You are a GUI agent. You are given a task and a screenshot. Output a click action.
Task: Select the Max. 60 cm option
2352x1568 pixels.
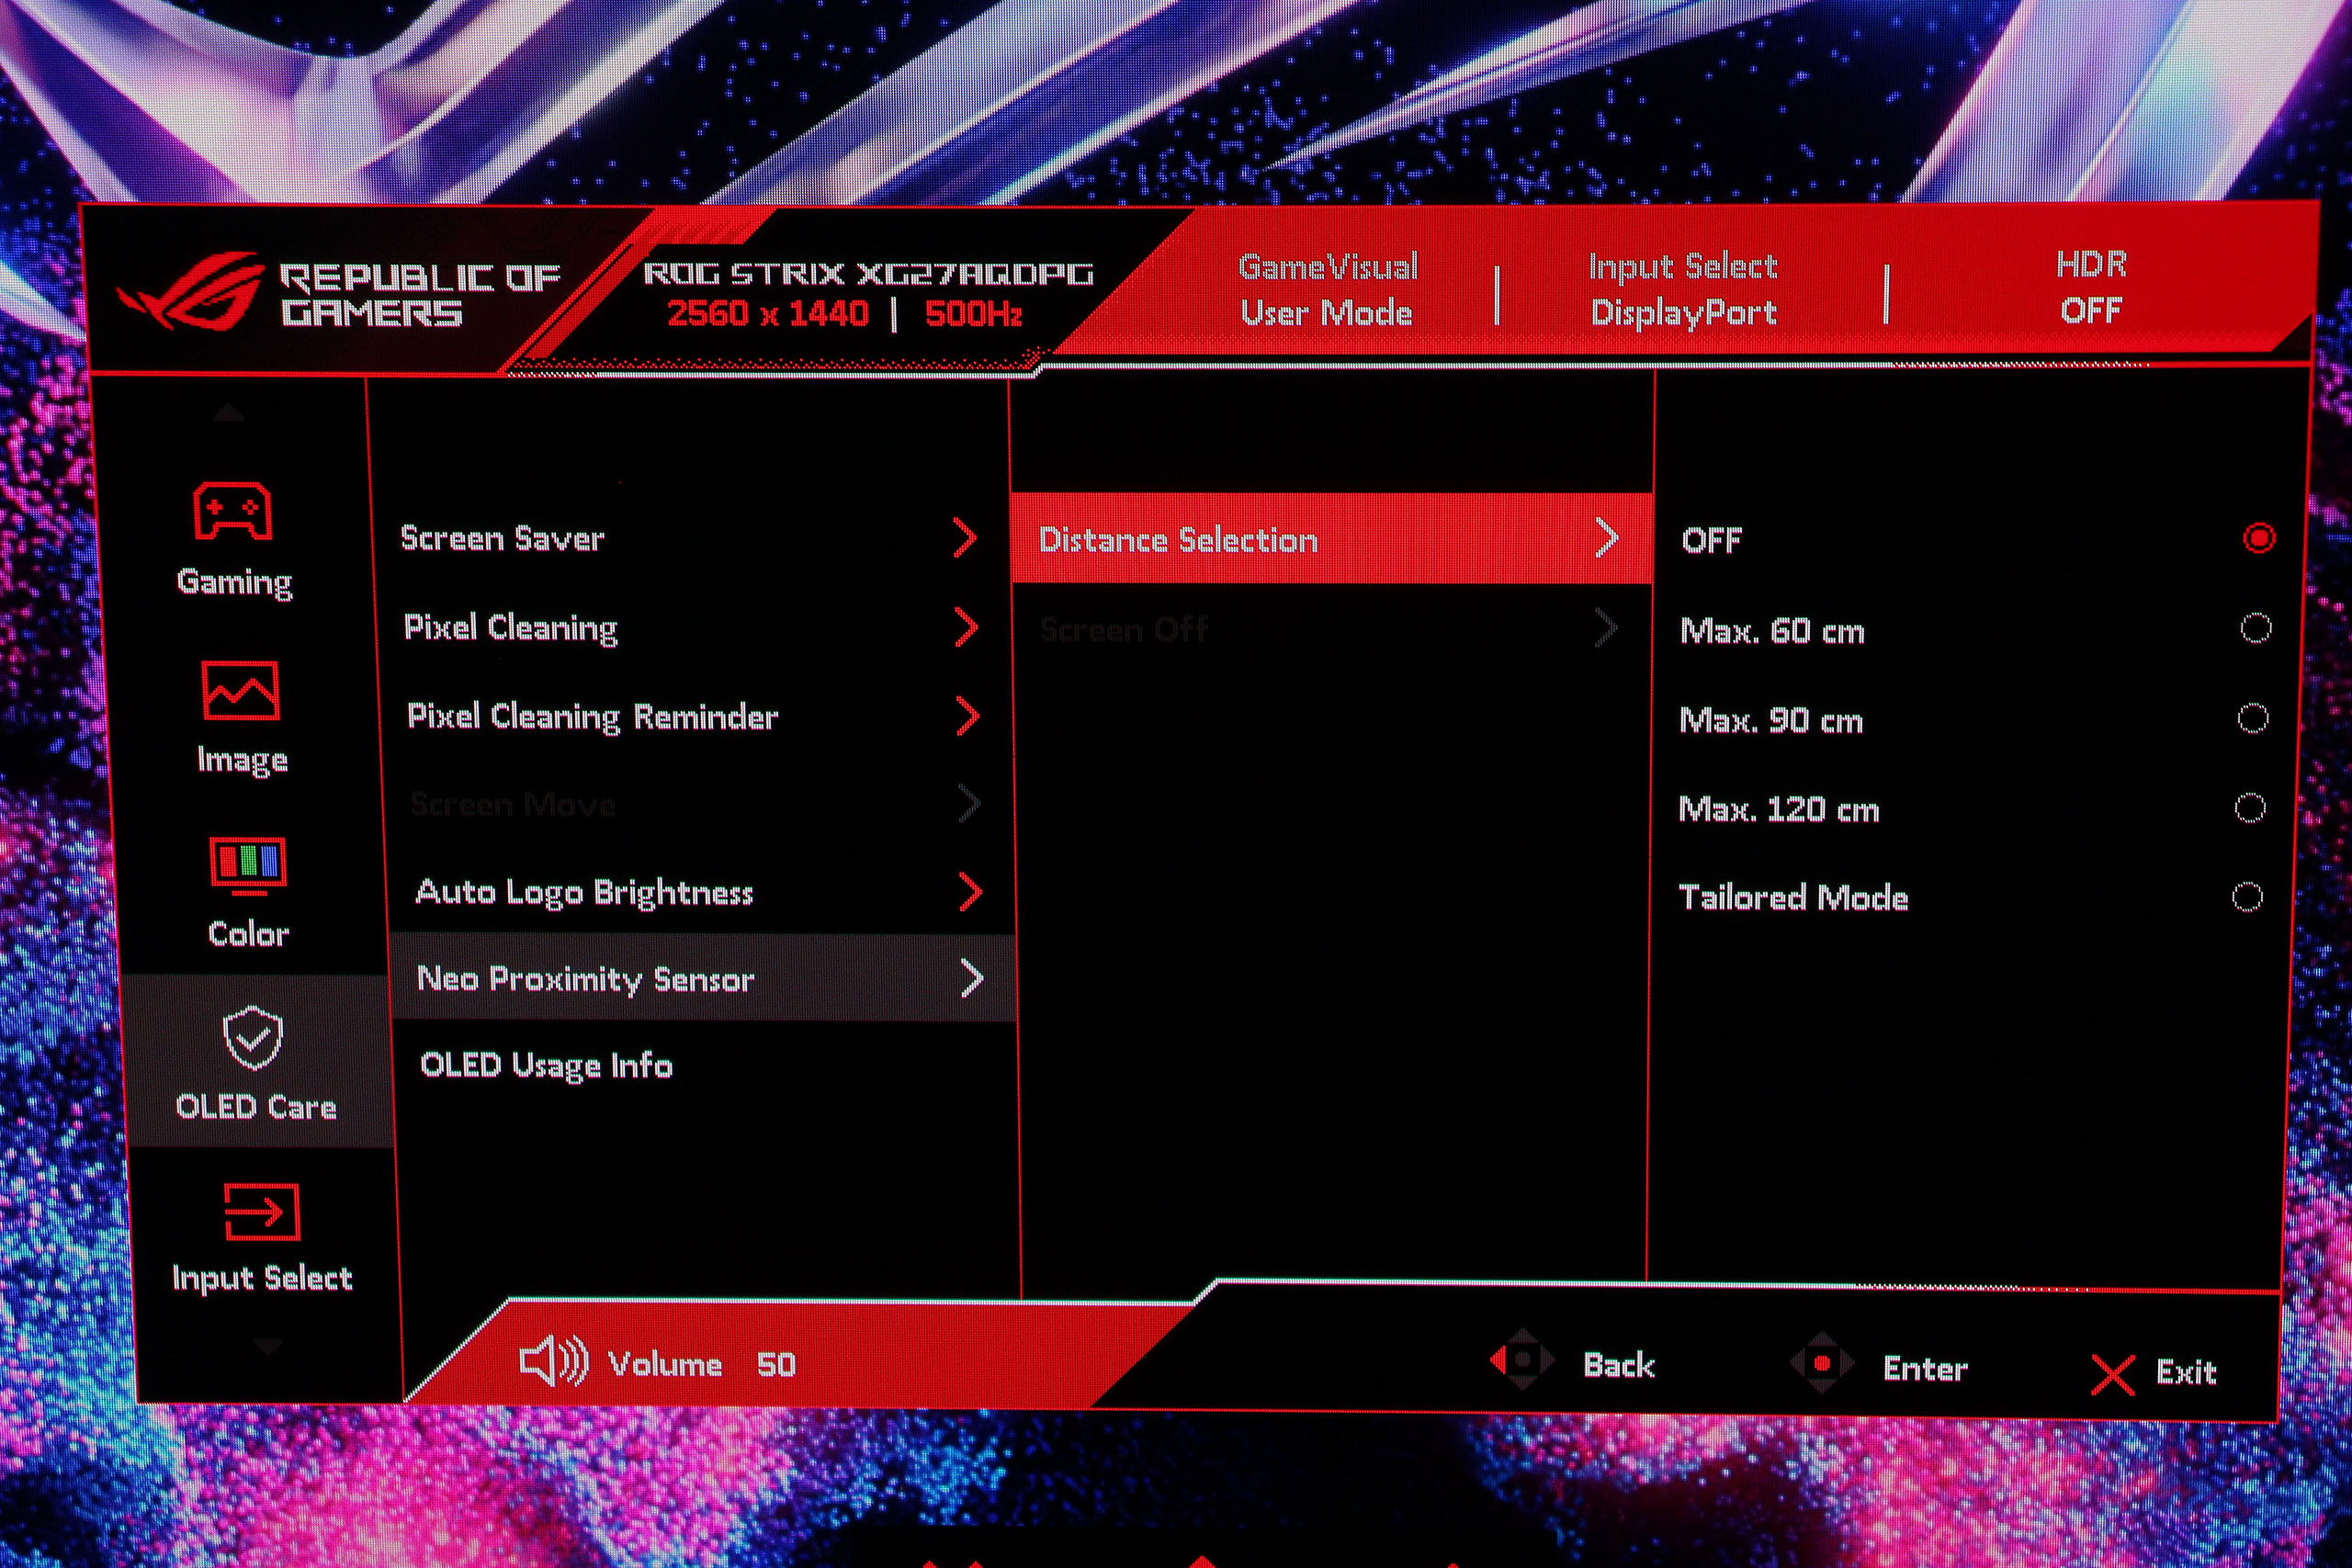click(1772, 631)
